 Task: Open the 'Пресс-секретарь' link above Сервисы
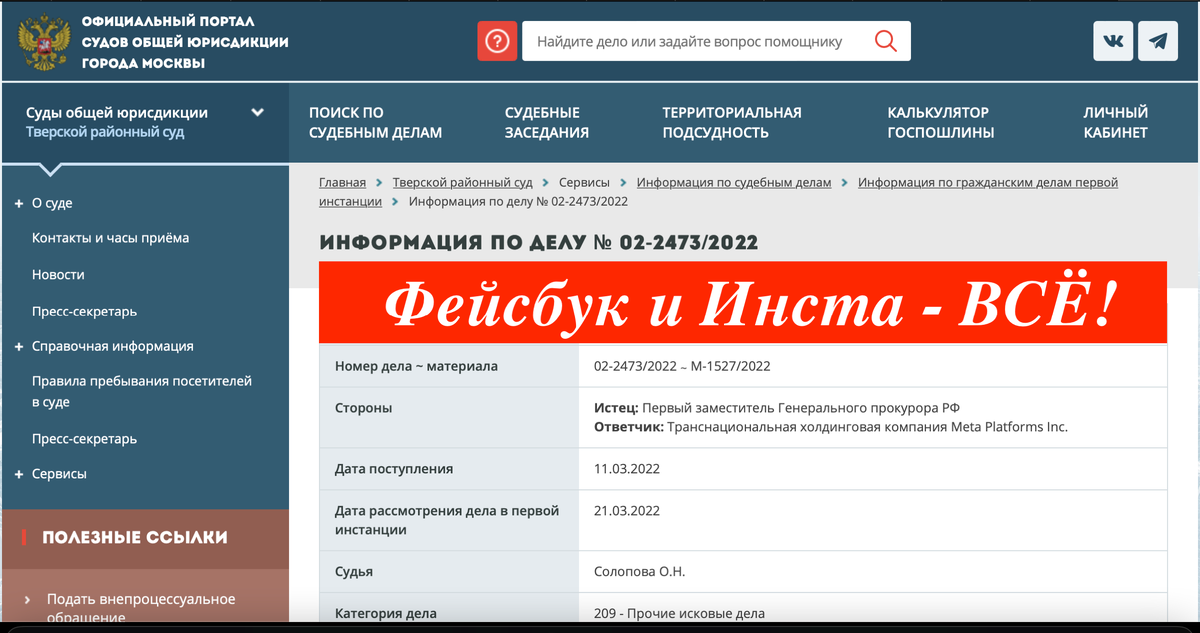(x=84, y=438)
